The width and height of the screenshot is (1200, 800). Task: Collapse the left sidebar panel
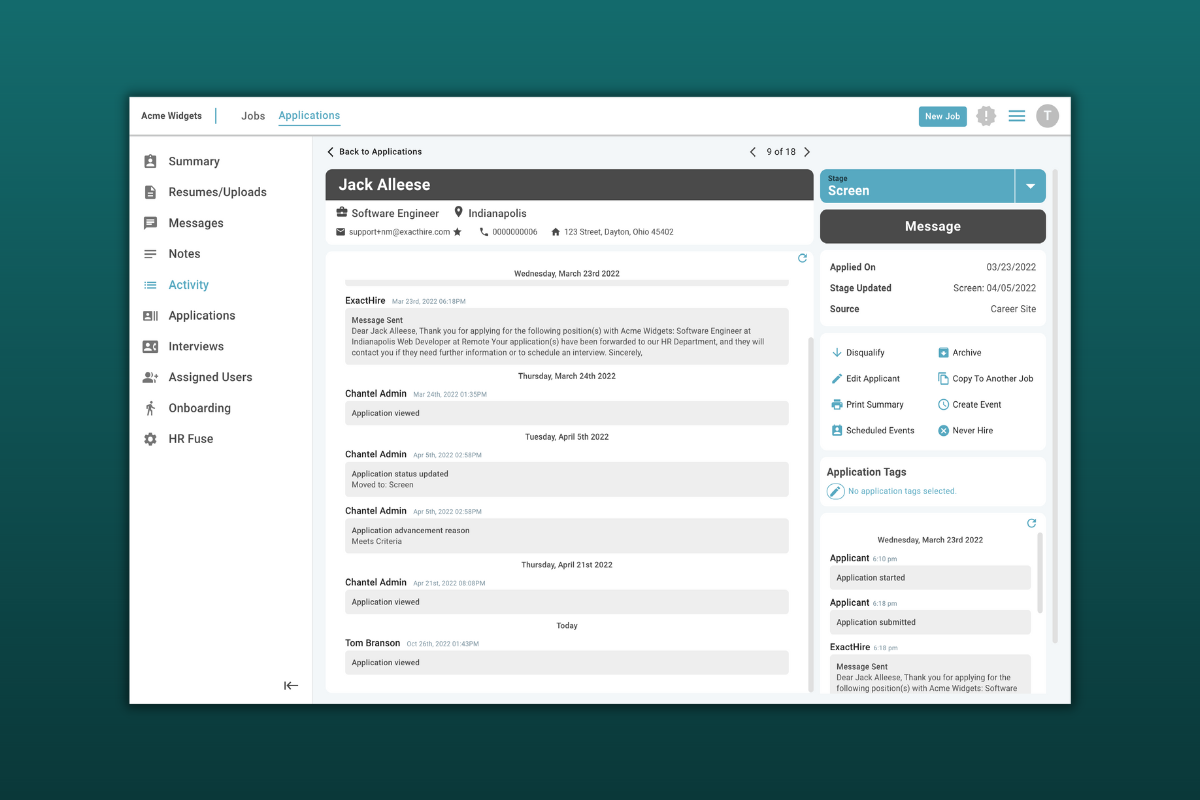pyautogui.click(x=290, y=685)
